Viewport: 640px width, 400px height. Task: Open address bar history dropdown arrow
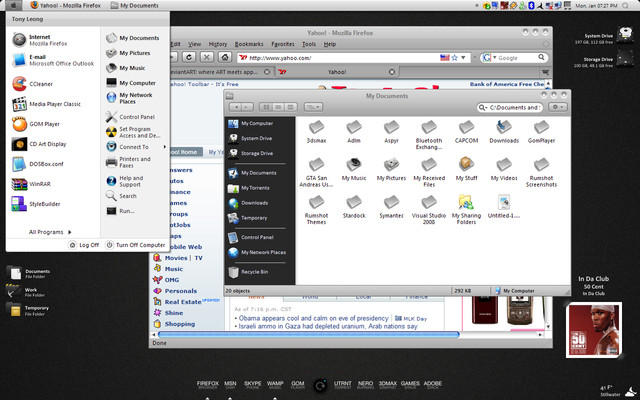463,58
